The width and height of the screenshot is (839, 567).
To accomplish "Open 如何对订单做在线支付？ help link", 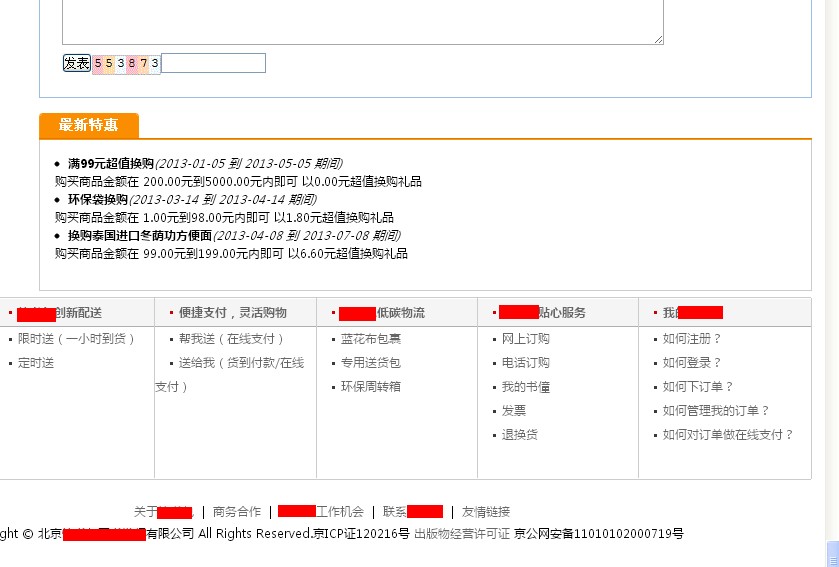I will point(728,435).
